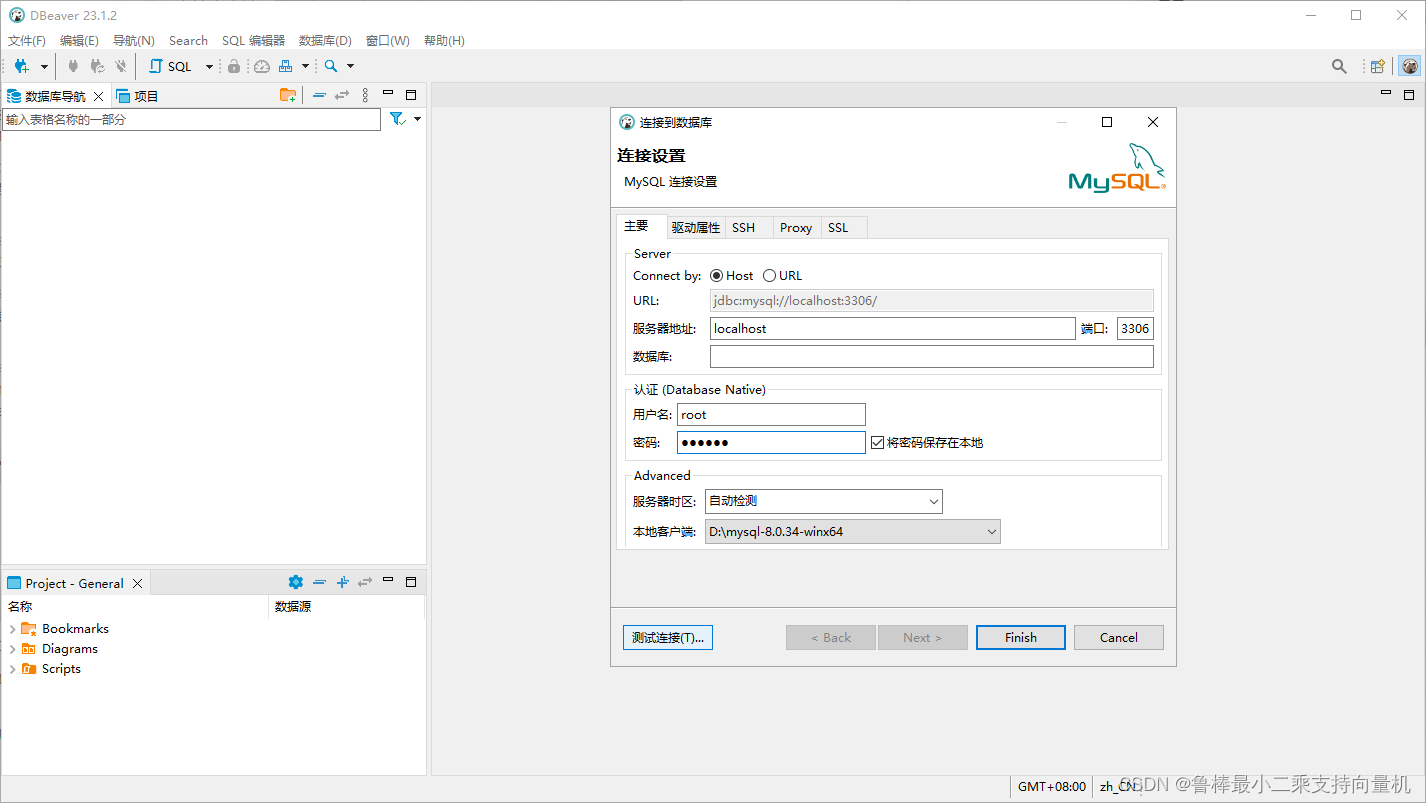1426x803 pixels.
Task: Click the 测试连接(T)... button
Action: pos(668,637)
